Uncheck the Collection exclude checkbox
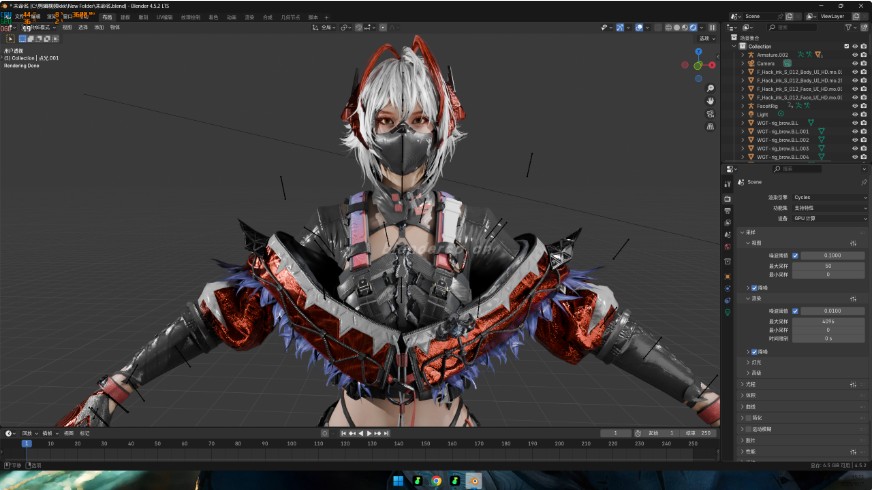 [x=846, y=46]
